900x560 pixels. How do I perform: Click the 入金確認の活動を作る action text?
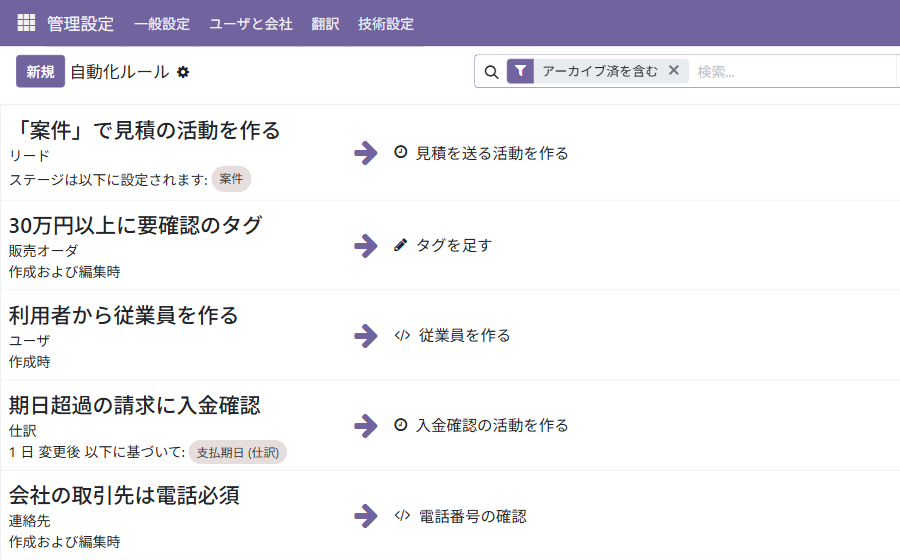pyautogui.click(x=492, y=426)
